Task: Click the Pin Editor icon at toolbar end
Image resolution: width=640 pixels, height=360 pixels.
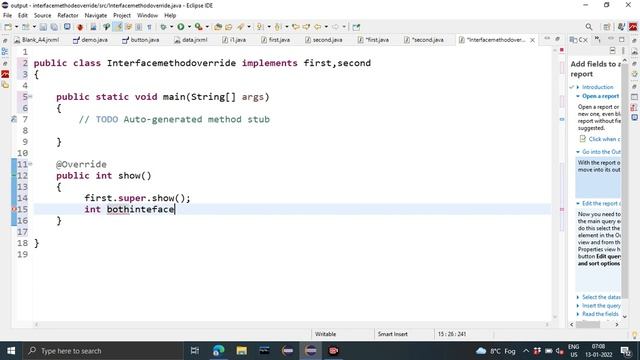Action: point(356,27)
